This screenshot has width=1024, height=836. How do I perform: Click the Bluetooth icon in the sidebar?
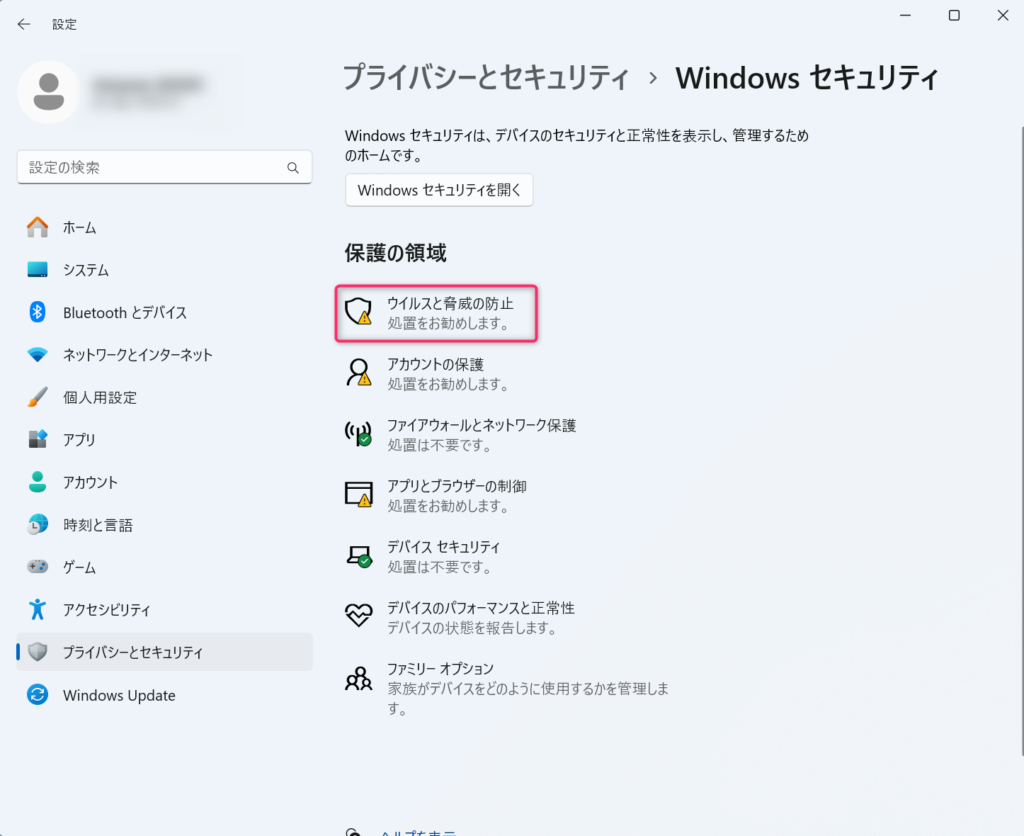click(37, 312)
